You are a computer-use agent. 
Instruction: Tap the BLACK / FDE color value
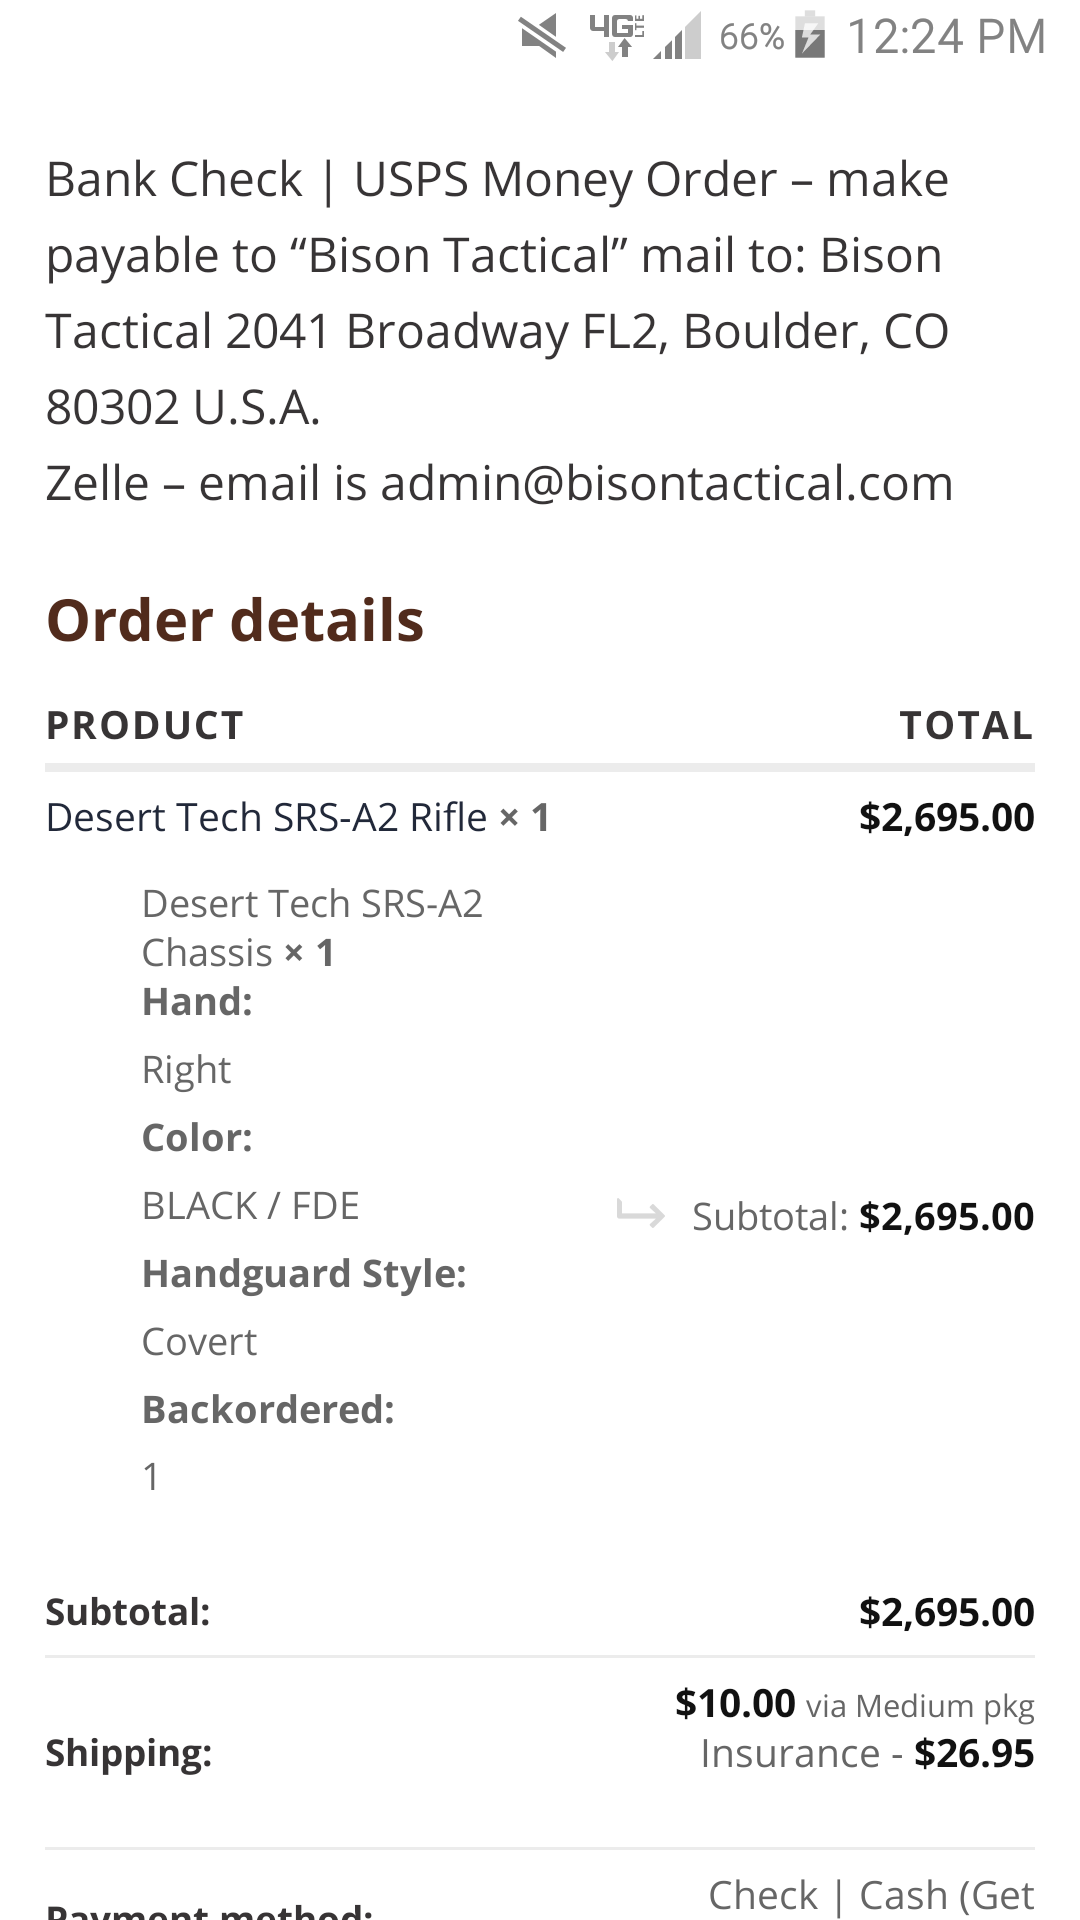(x=250, y=1206)
